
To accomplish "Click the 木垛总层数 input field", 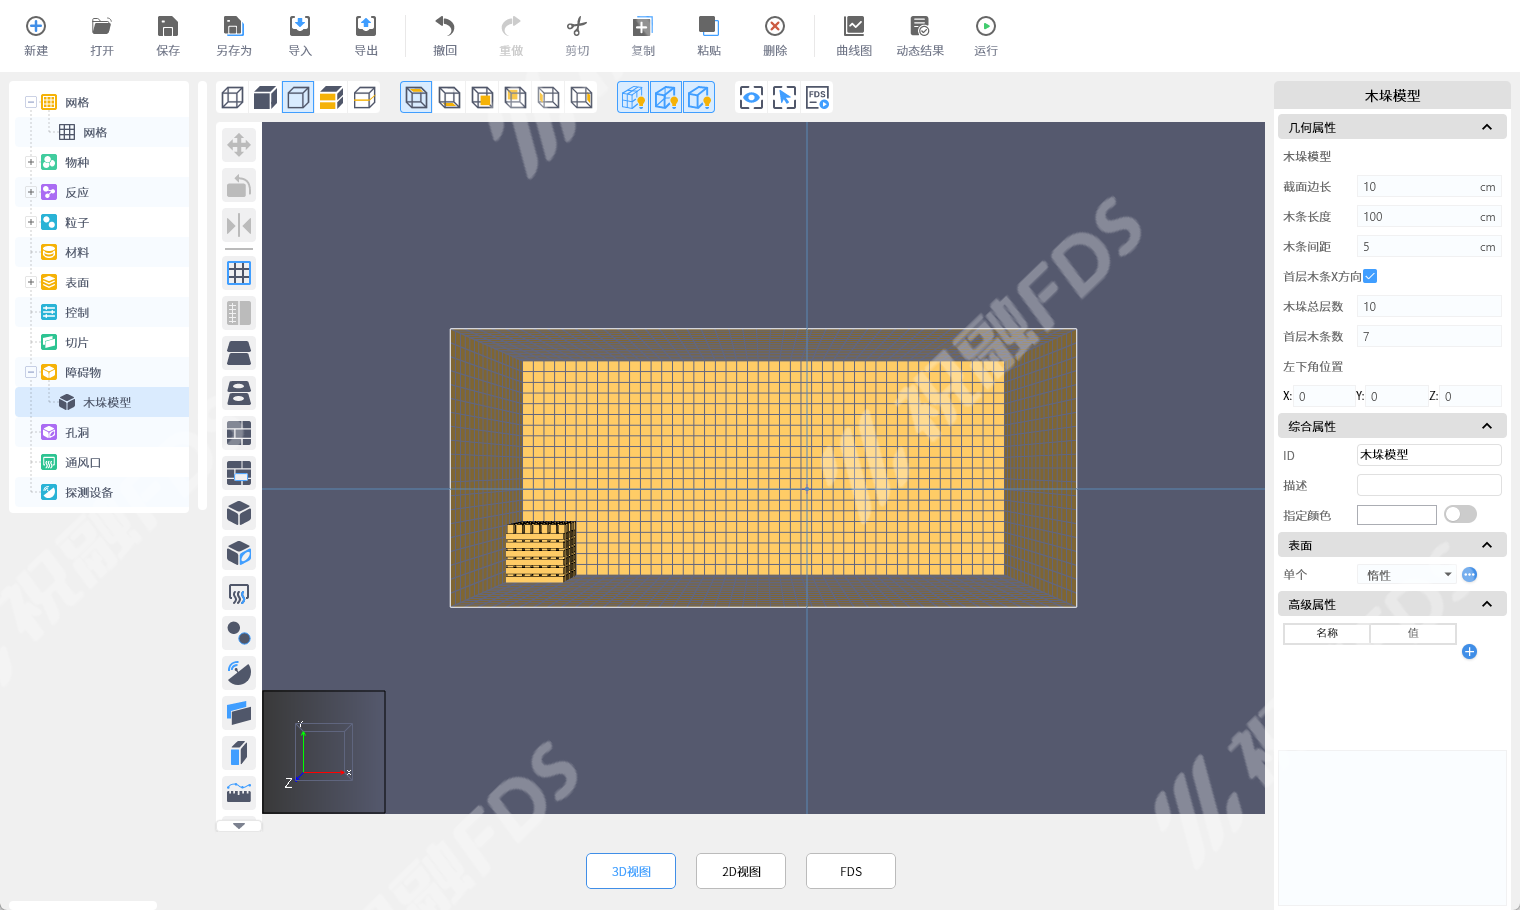I will coord(1429,307).
